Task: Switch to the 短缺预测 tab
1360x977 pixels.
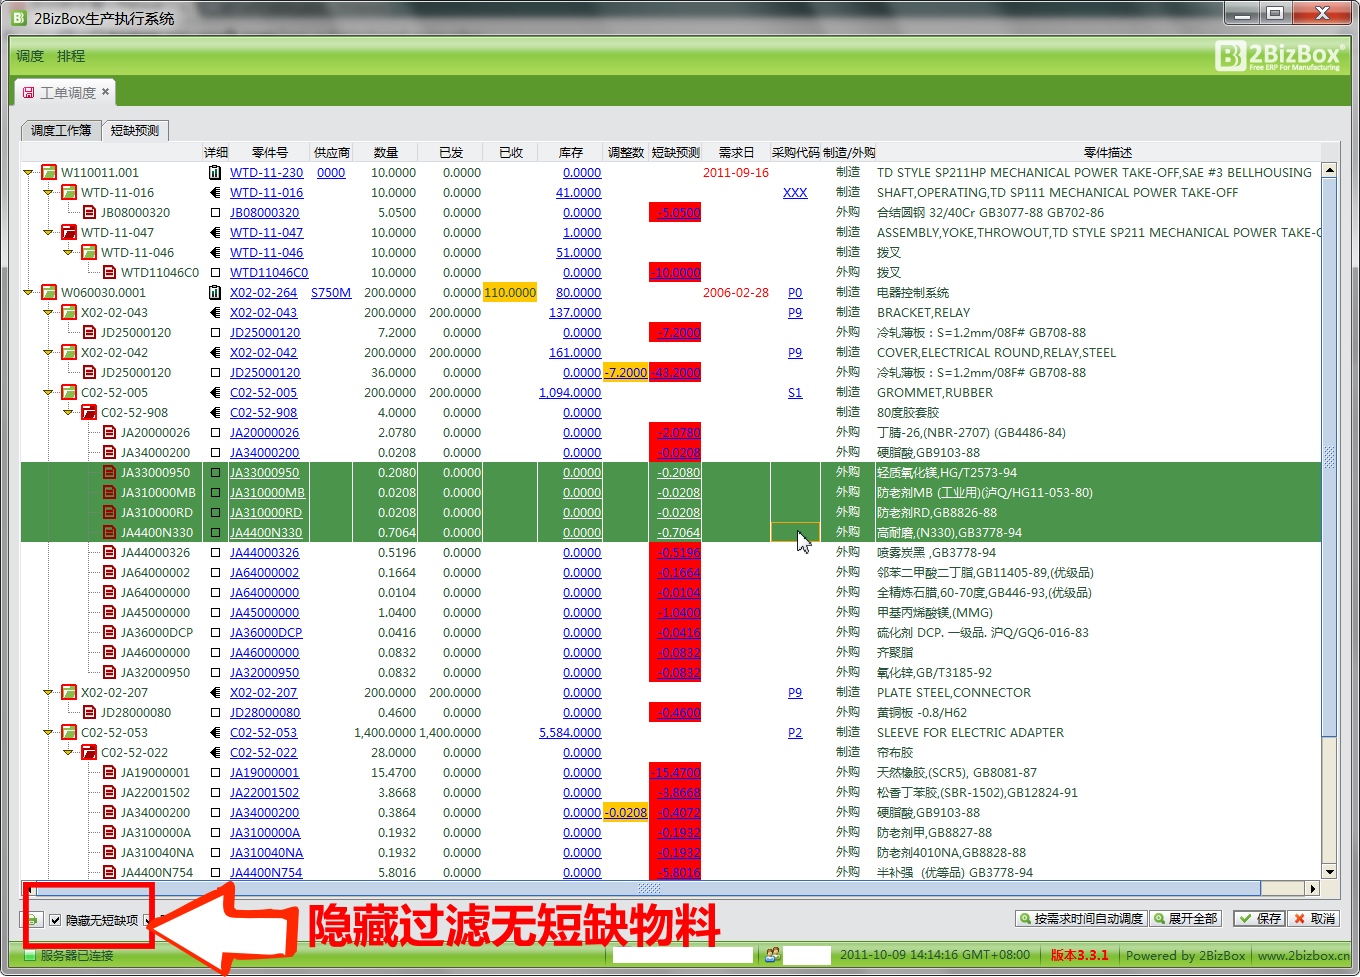Action: (135, 130)
